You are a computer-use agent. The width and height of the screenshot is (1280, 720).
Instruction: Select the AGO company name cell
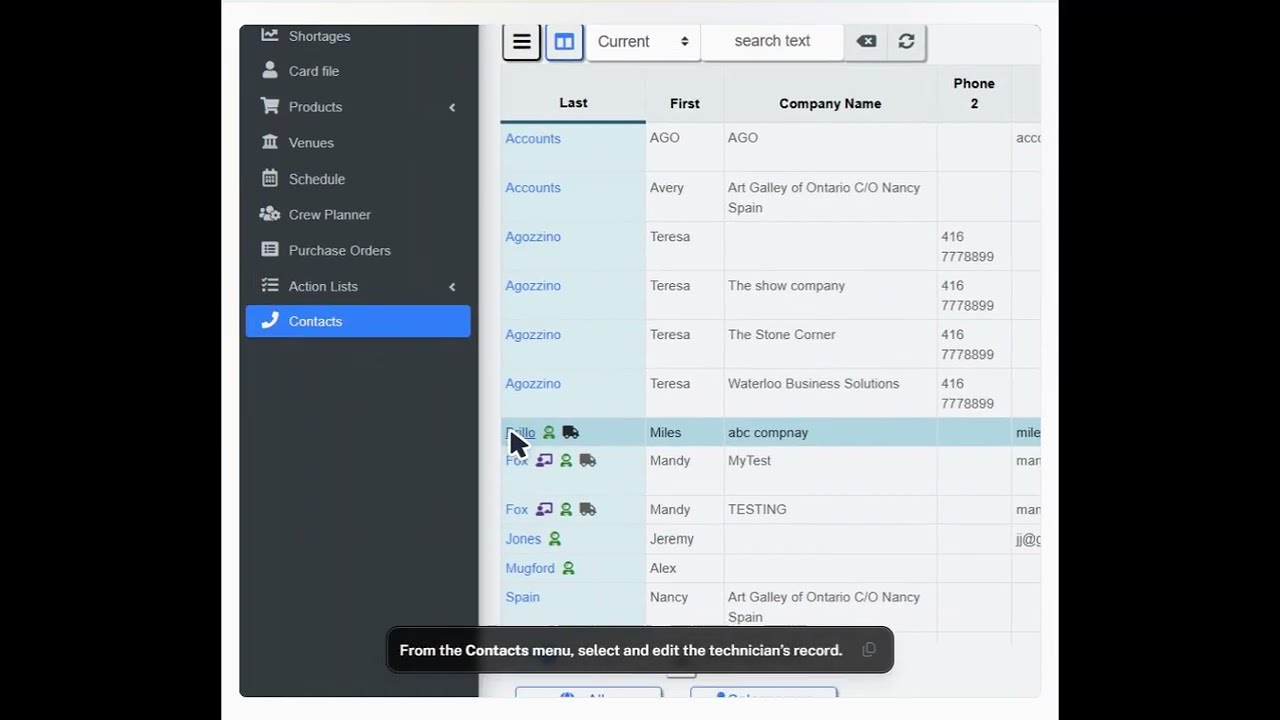(830, 149)
